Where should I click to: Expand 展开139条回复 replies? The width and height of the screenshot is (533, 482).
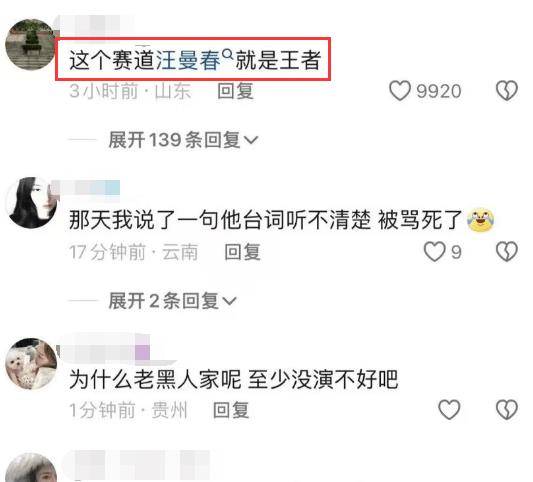coord(183,140)
